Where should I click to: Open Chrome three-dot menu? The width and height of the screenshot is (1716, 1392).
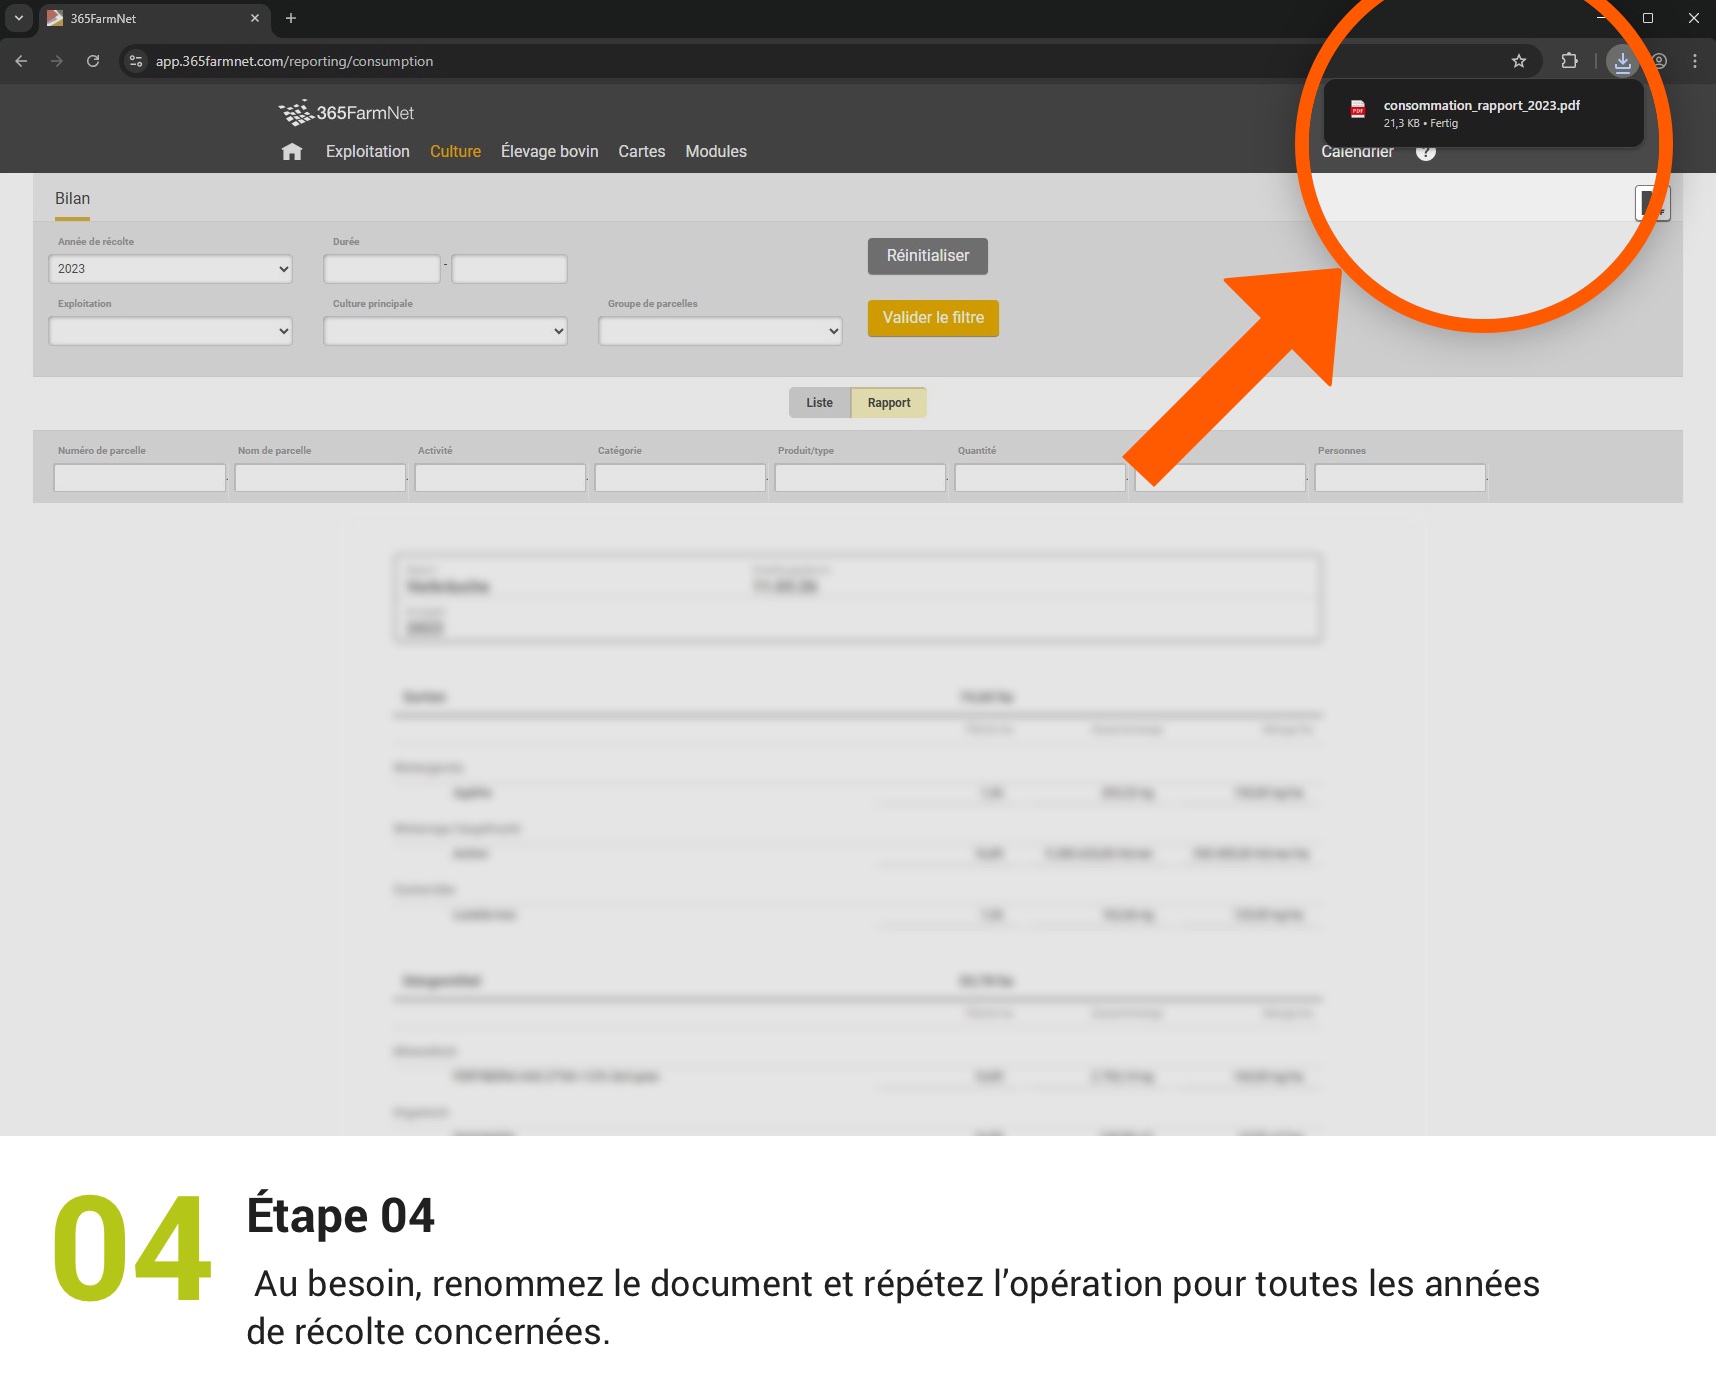(1694, 61)
